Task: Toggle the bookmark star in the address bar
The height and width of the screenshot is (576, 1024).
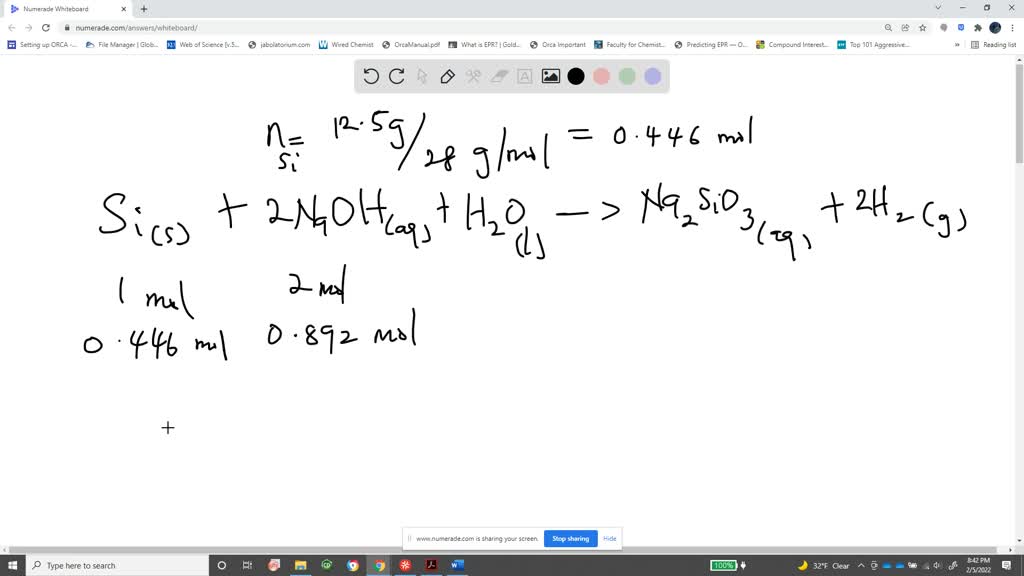Action: pos(925,28)
